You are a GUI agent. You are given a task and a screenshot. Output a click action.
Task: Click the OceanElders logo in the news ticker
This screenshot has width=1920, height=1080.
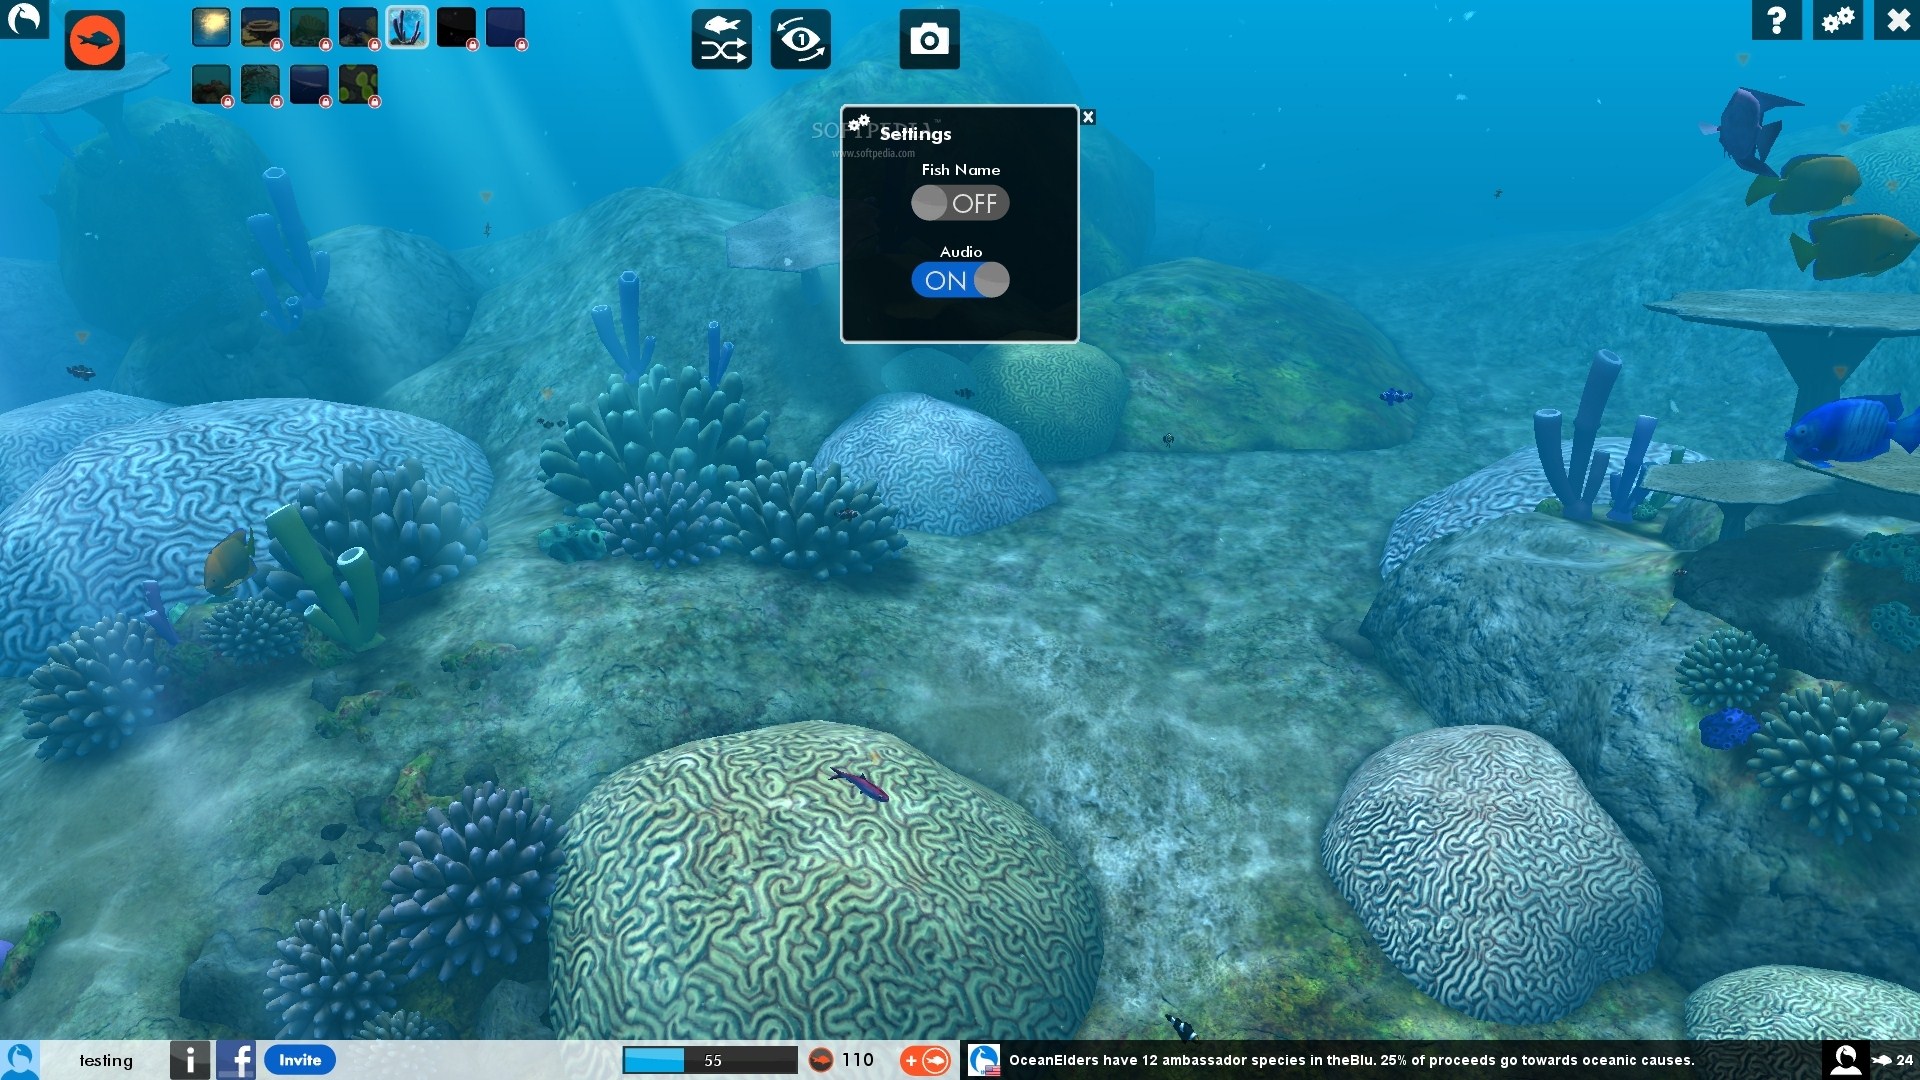(984, 1060)
